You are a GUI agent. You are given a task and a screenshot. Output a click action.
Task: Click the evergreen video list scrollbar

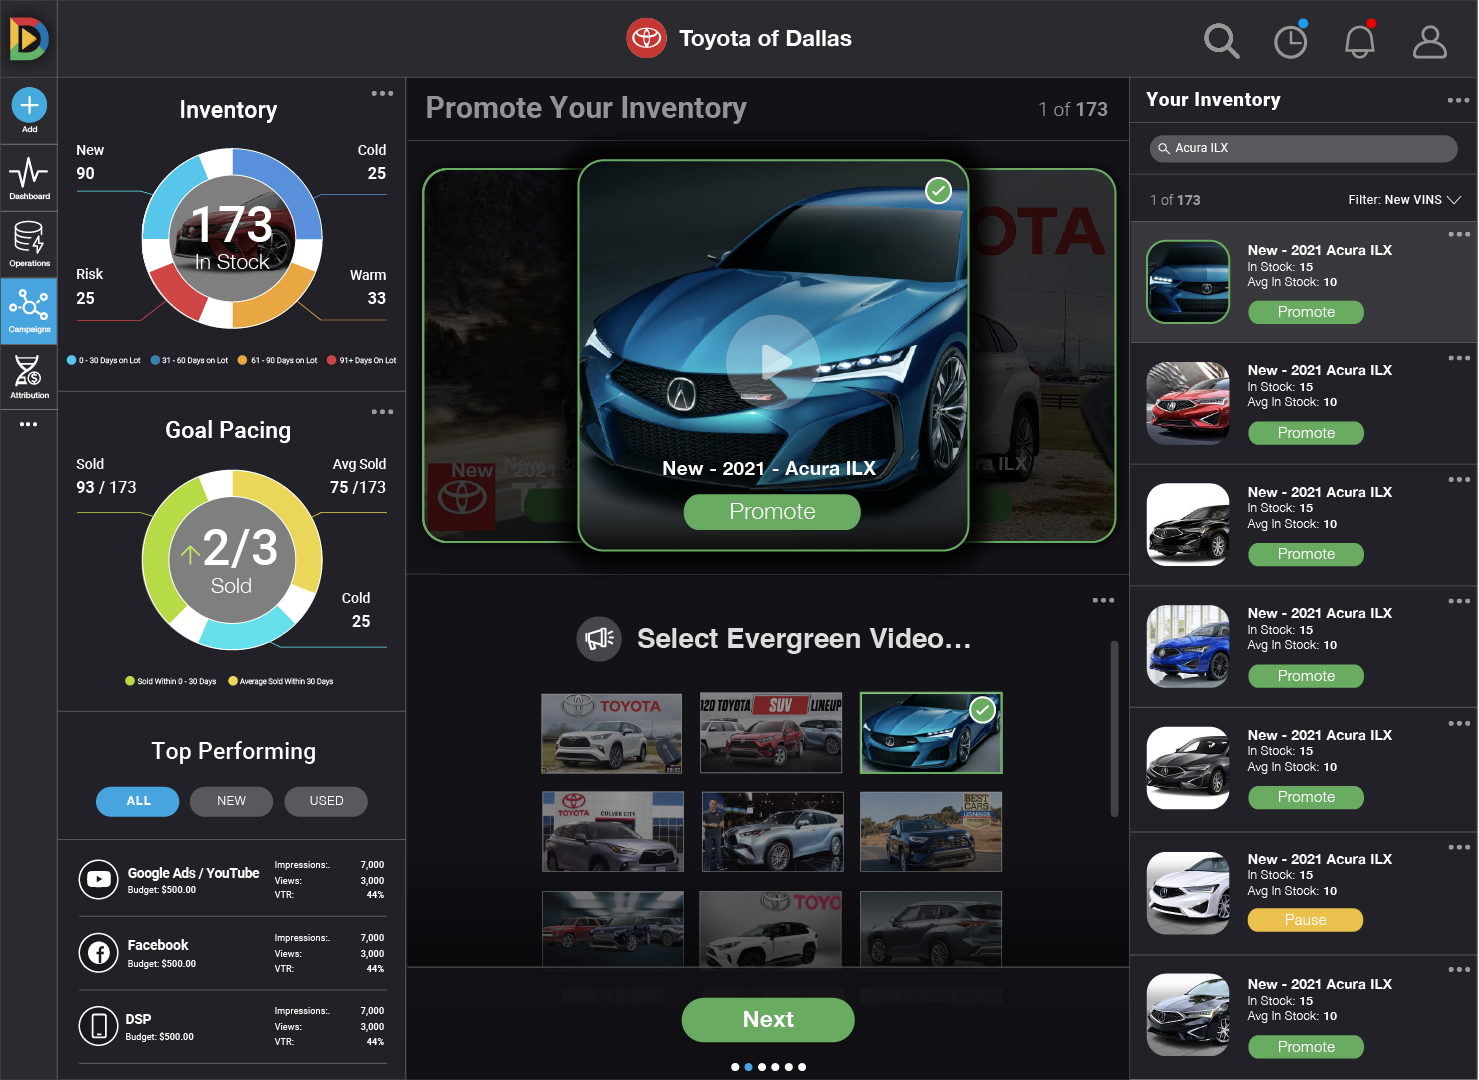(1114, 728)
